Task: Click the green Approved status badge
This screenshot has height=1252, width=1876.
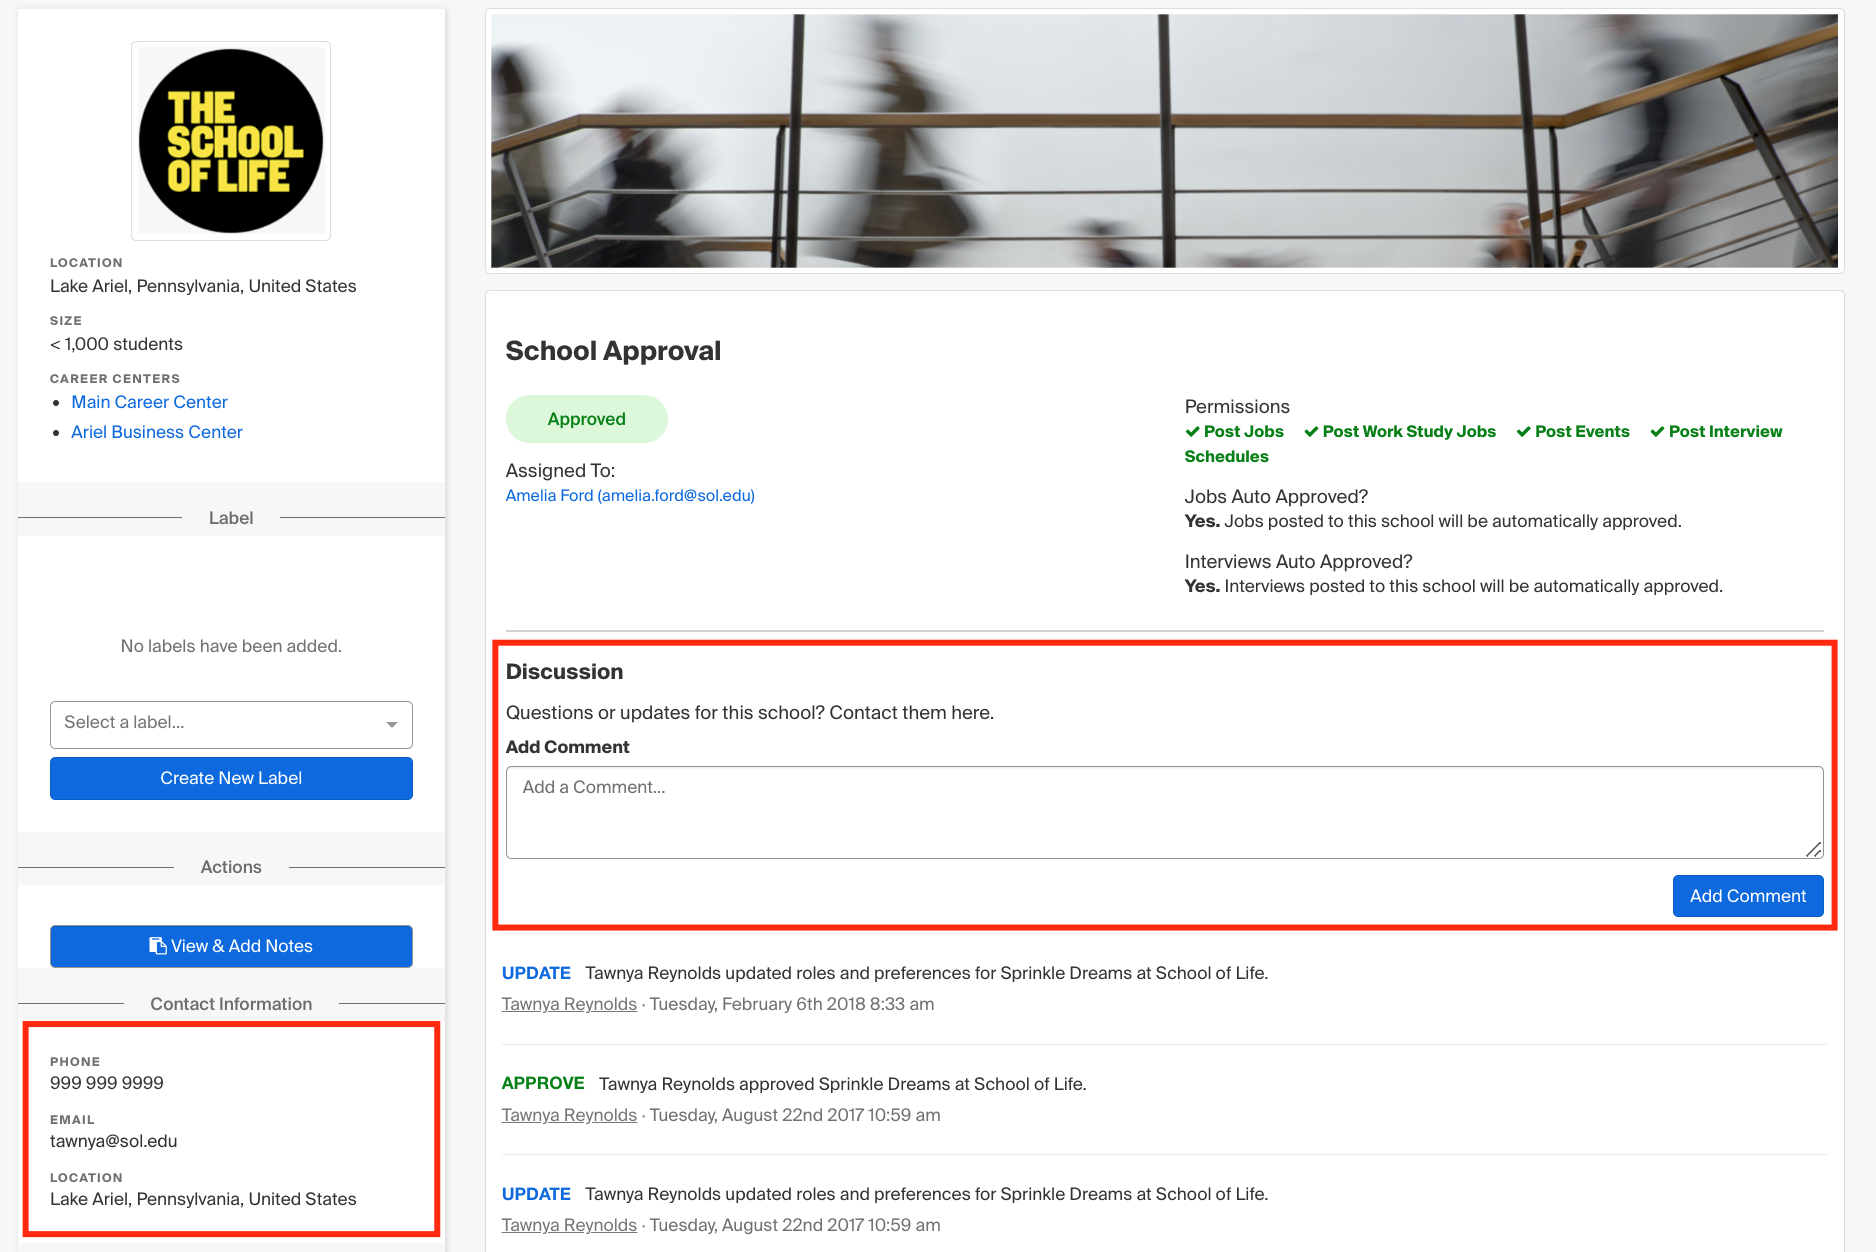Action: 586,419
